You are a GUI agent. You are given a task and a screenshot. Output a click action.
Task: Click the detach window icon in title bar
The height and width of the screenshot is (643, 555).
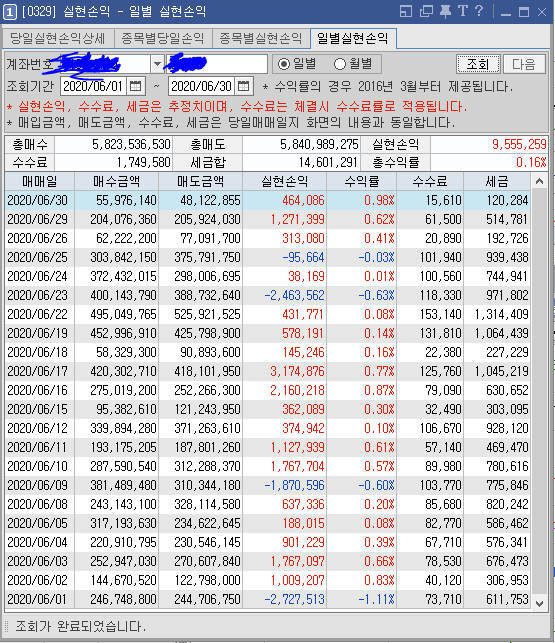pos(406,11)
